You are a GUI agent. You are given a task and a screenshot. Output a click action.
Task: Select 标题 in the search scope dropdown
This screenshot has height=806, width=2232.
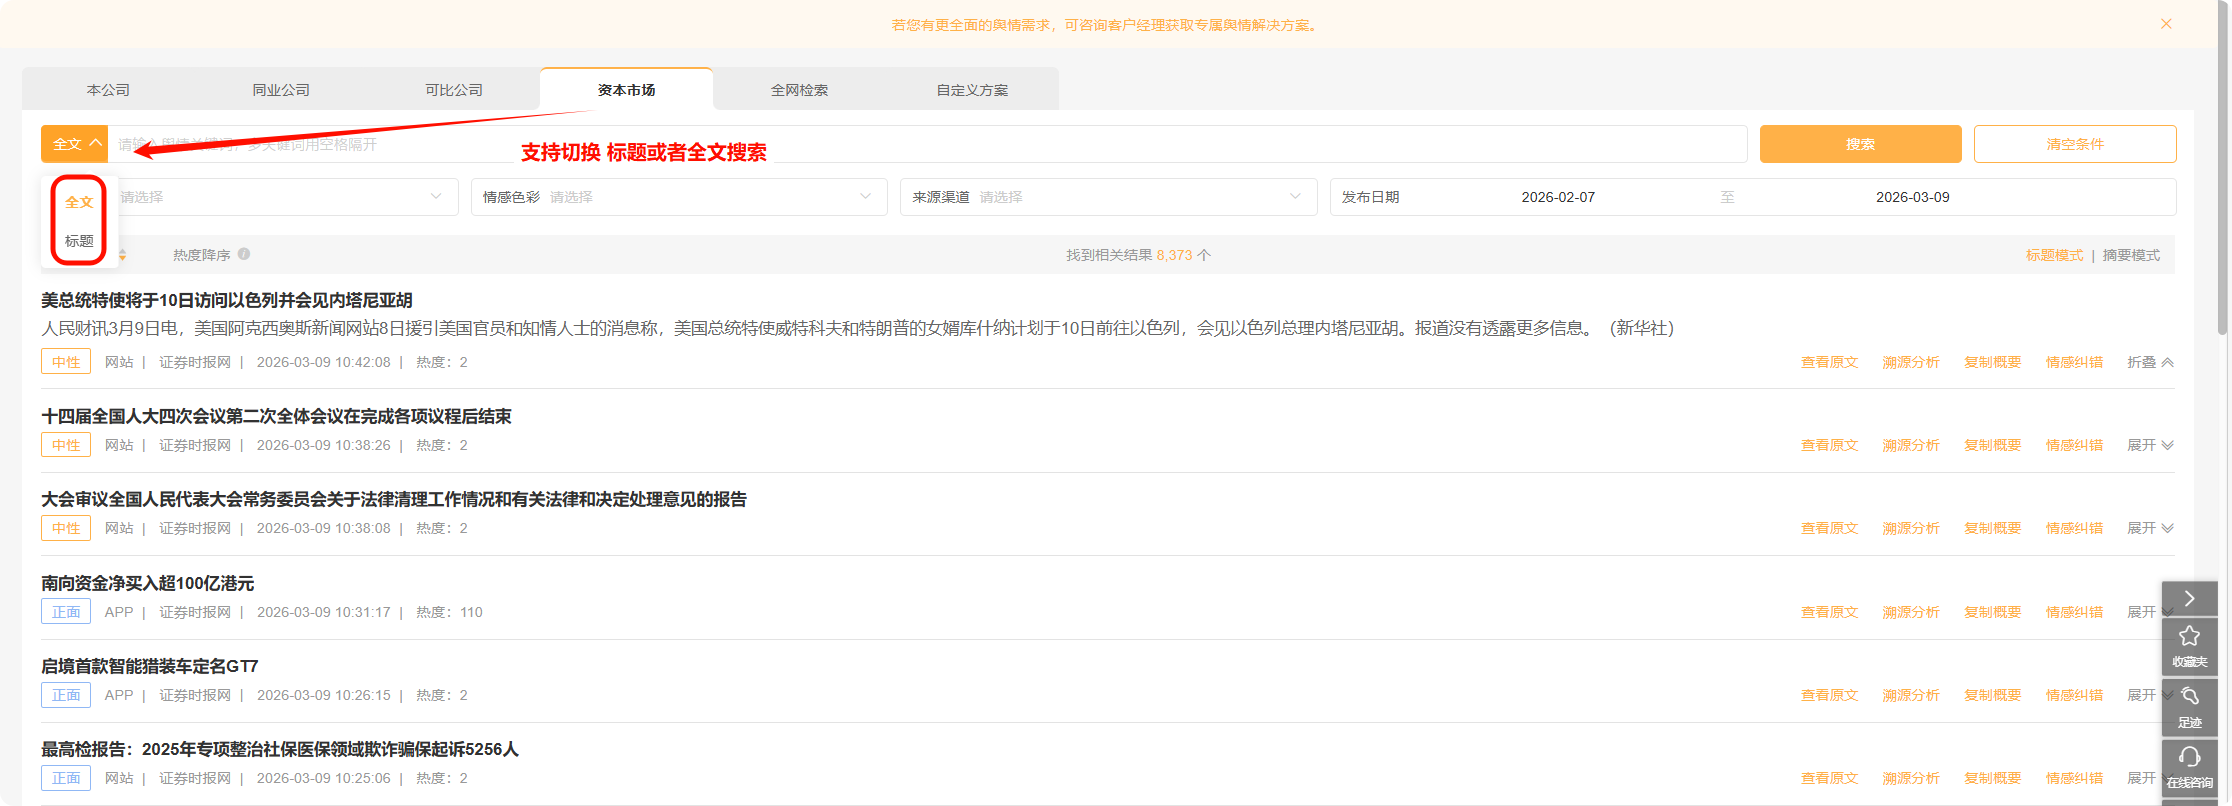[x=79, y=241]
